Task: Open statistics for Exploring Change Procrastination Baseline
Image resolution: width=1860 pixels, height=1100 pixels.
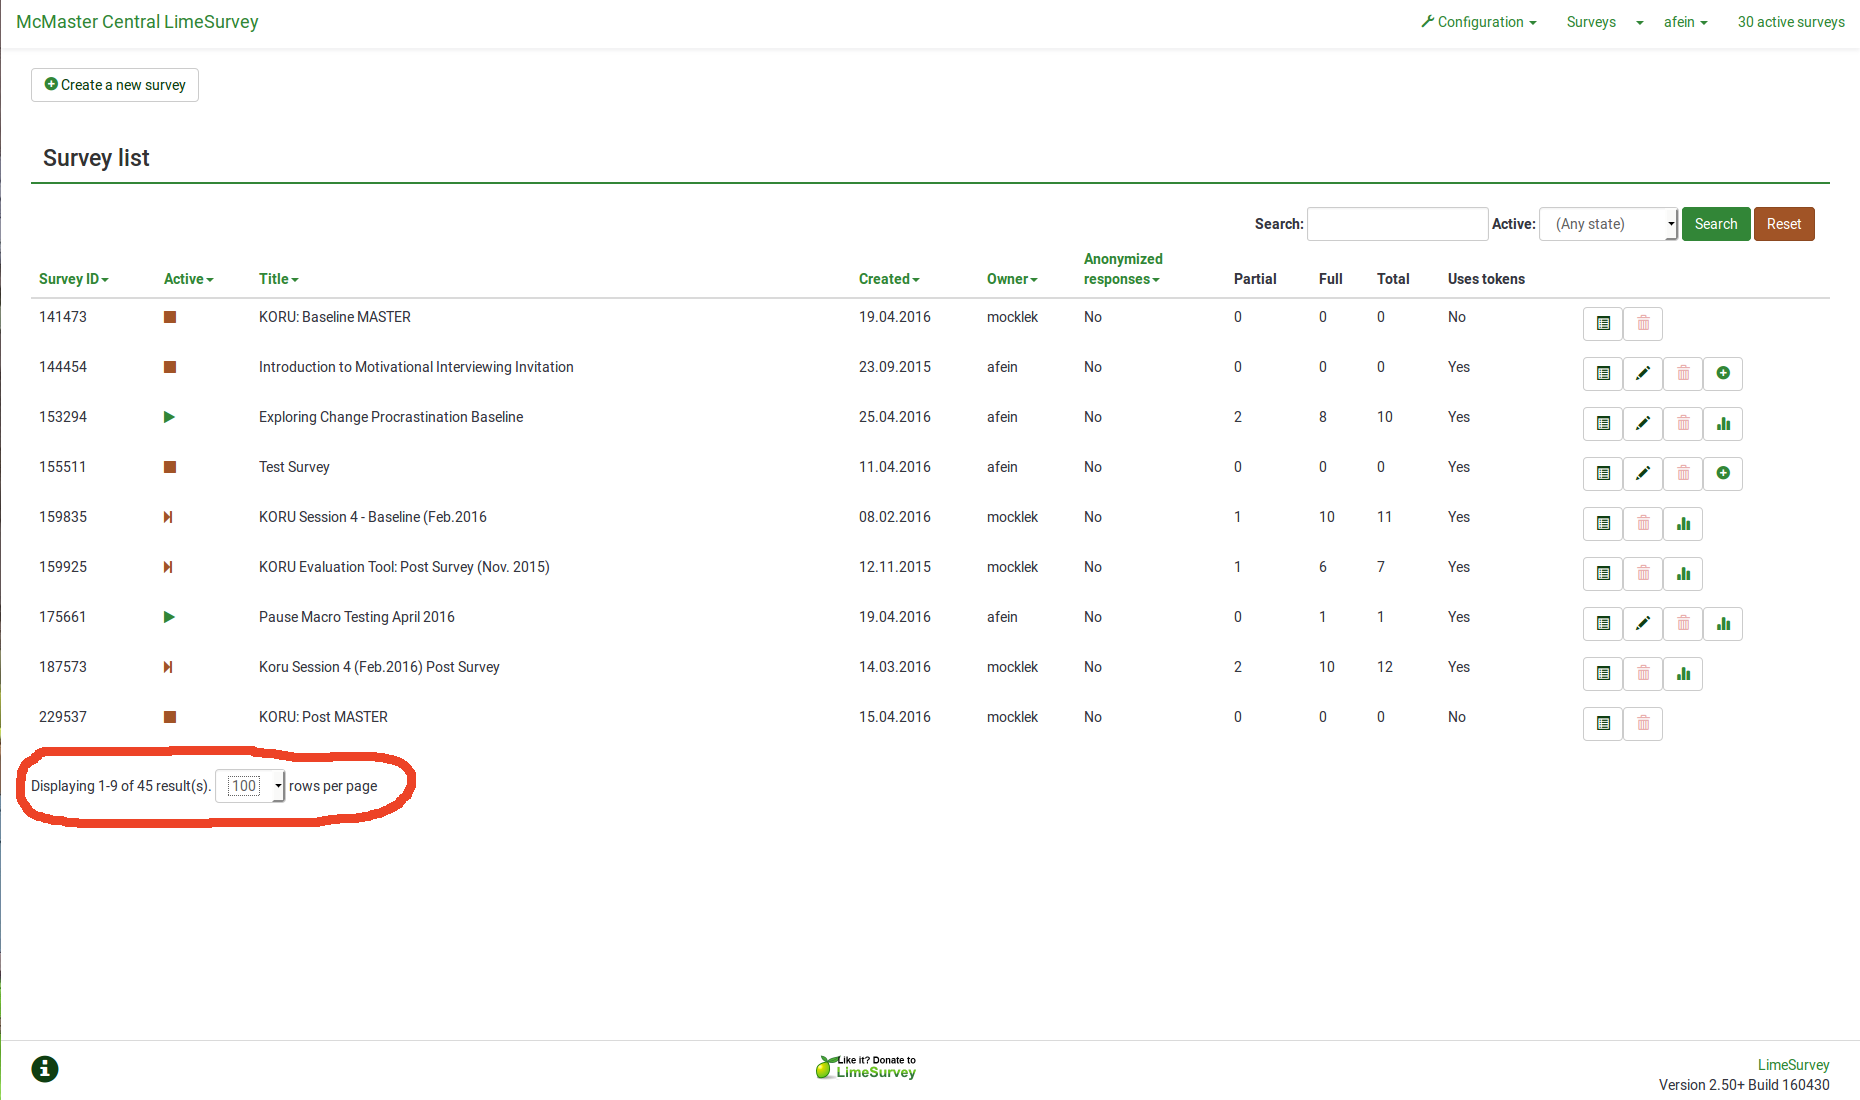Action: 1723,424
